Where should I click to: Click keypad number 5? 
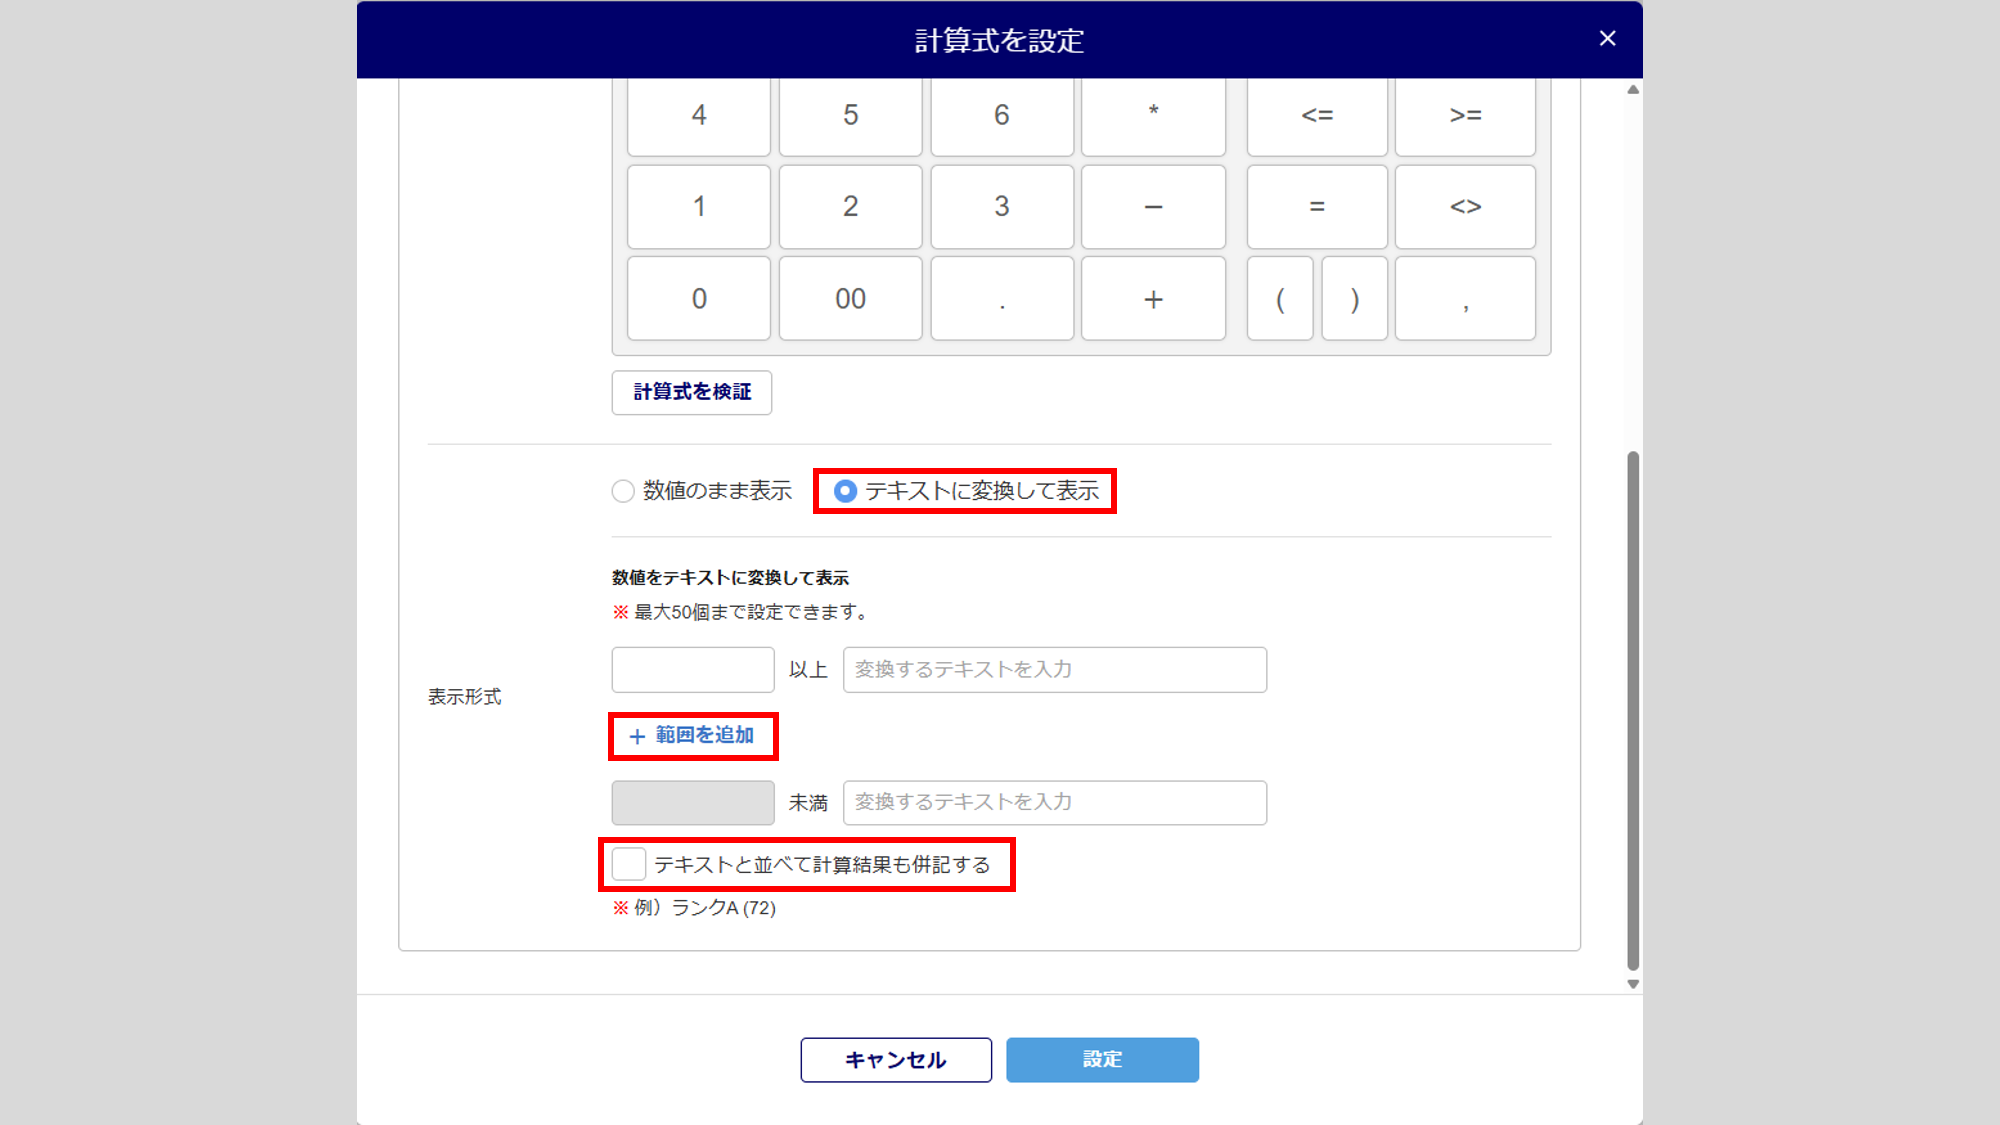pyautogui.click(x=850, y=115)
